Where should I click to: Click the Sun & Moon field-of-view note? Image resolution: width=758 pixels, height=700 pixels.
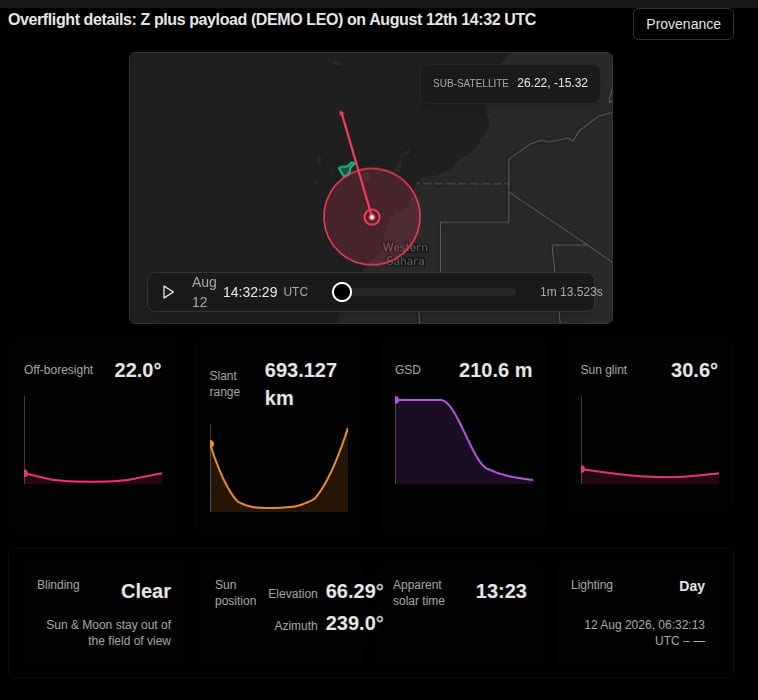pos(109,633)
